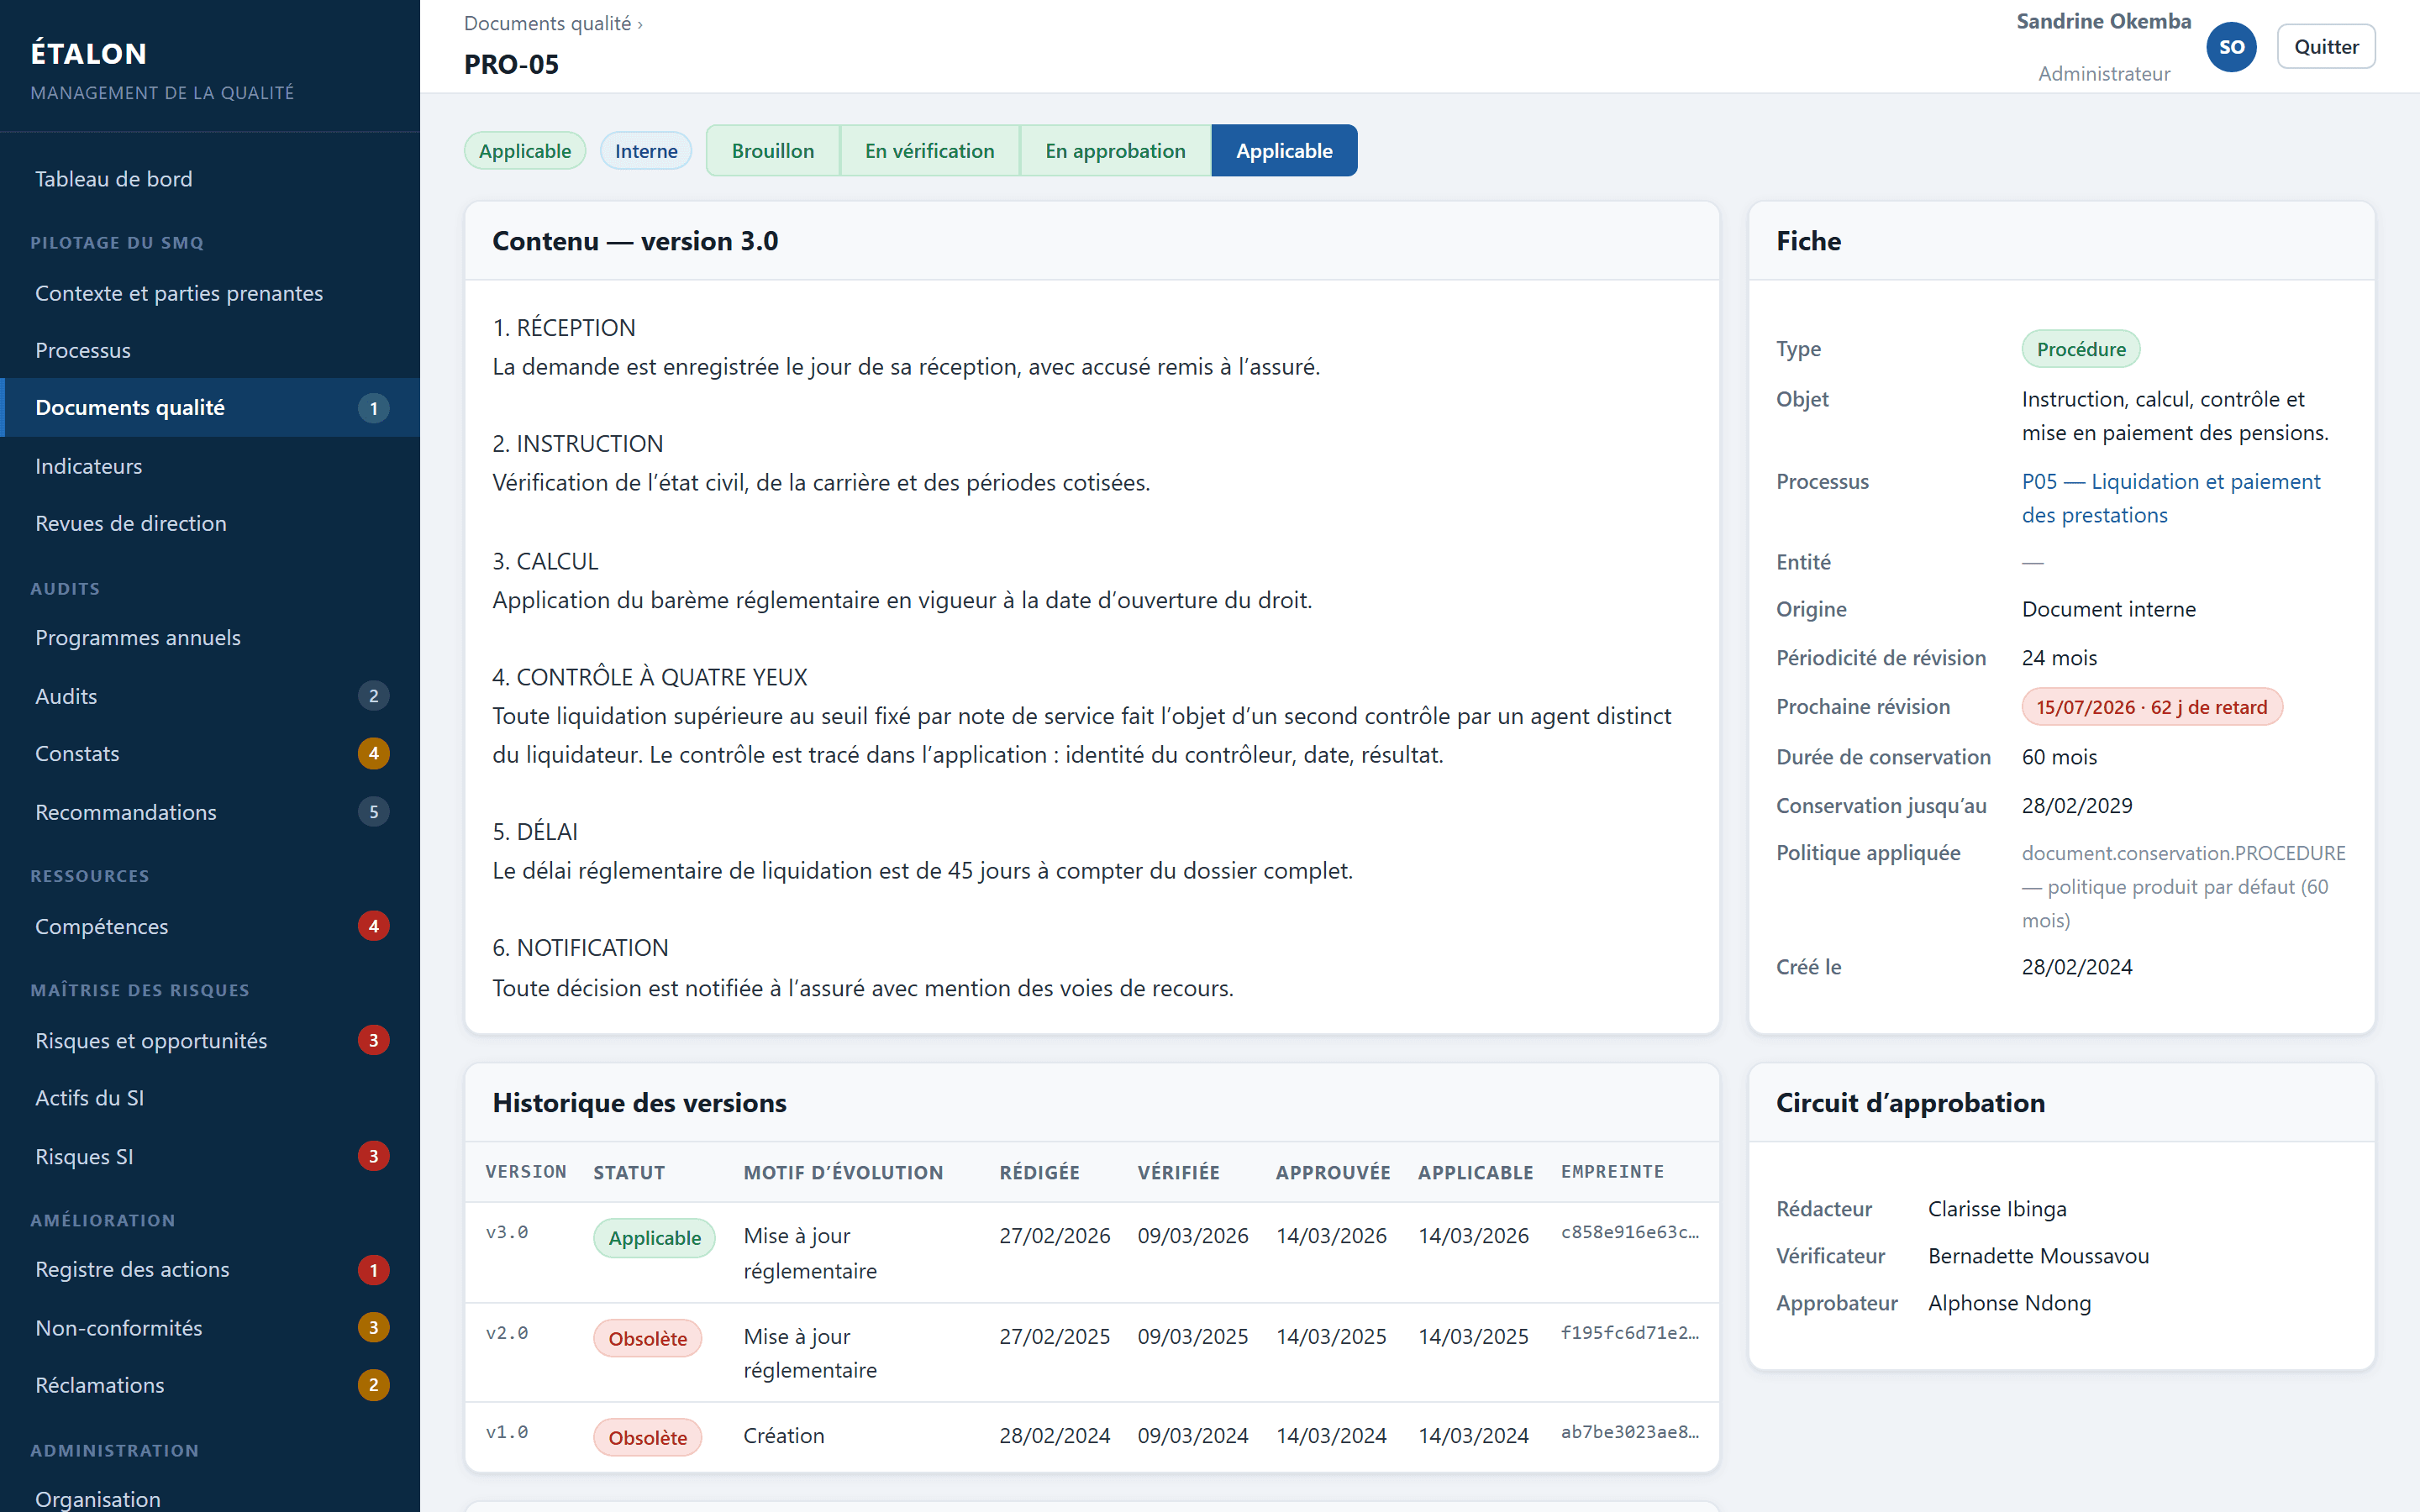This screenshot has width=2420, height=1512.
Task: Click the f195fc6d71e2 fingerprint hash
Action: pos(1630,1333)
